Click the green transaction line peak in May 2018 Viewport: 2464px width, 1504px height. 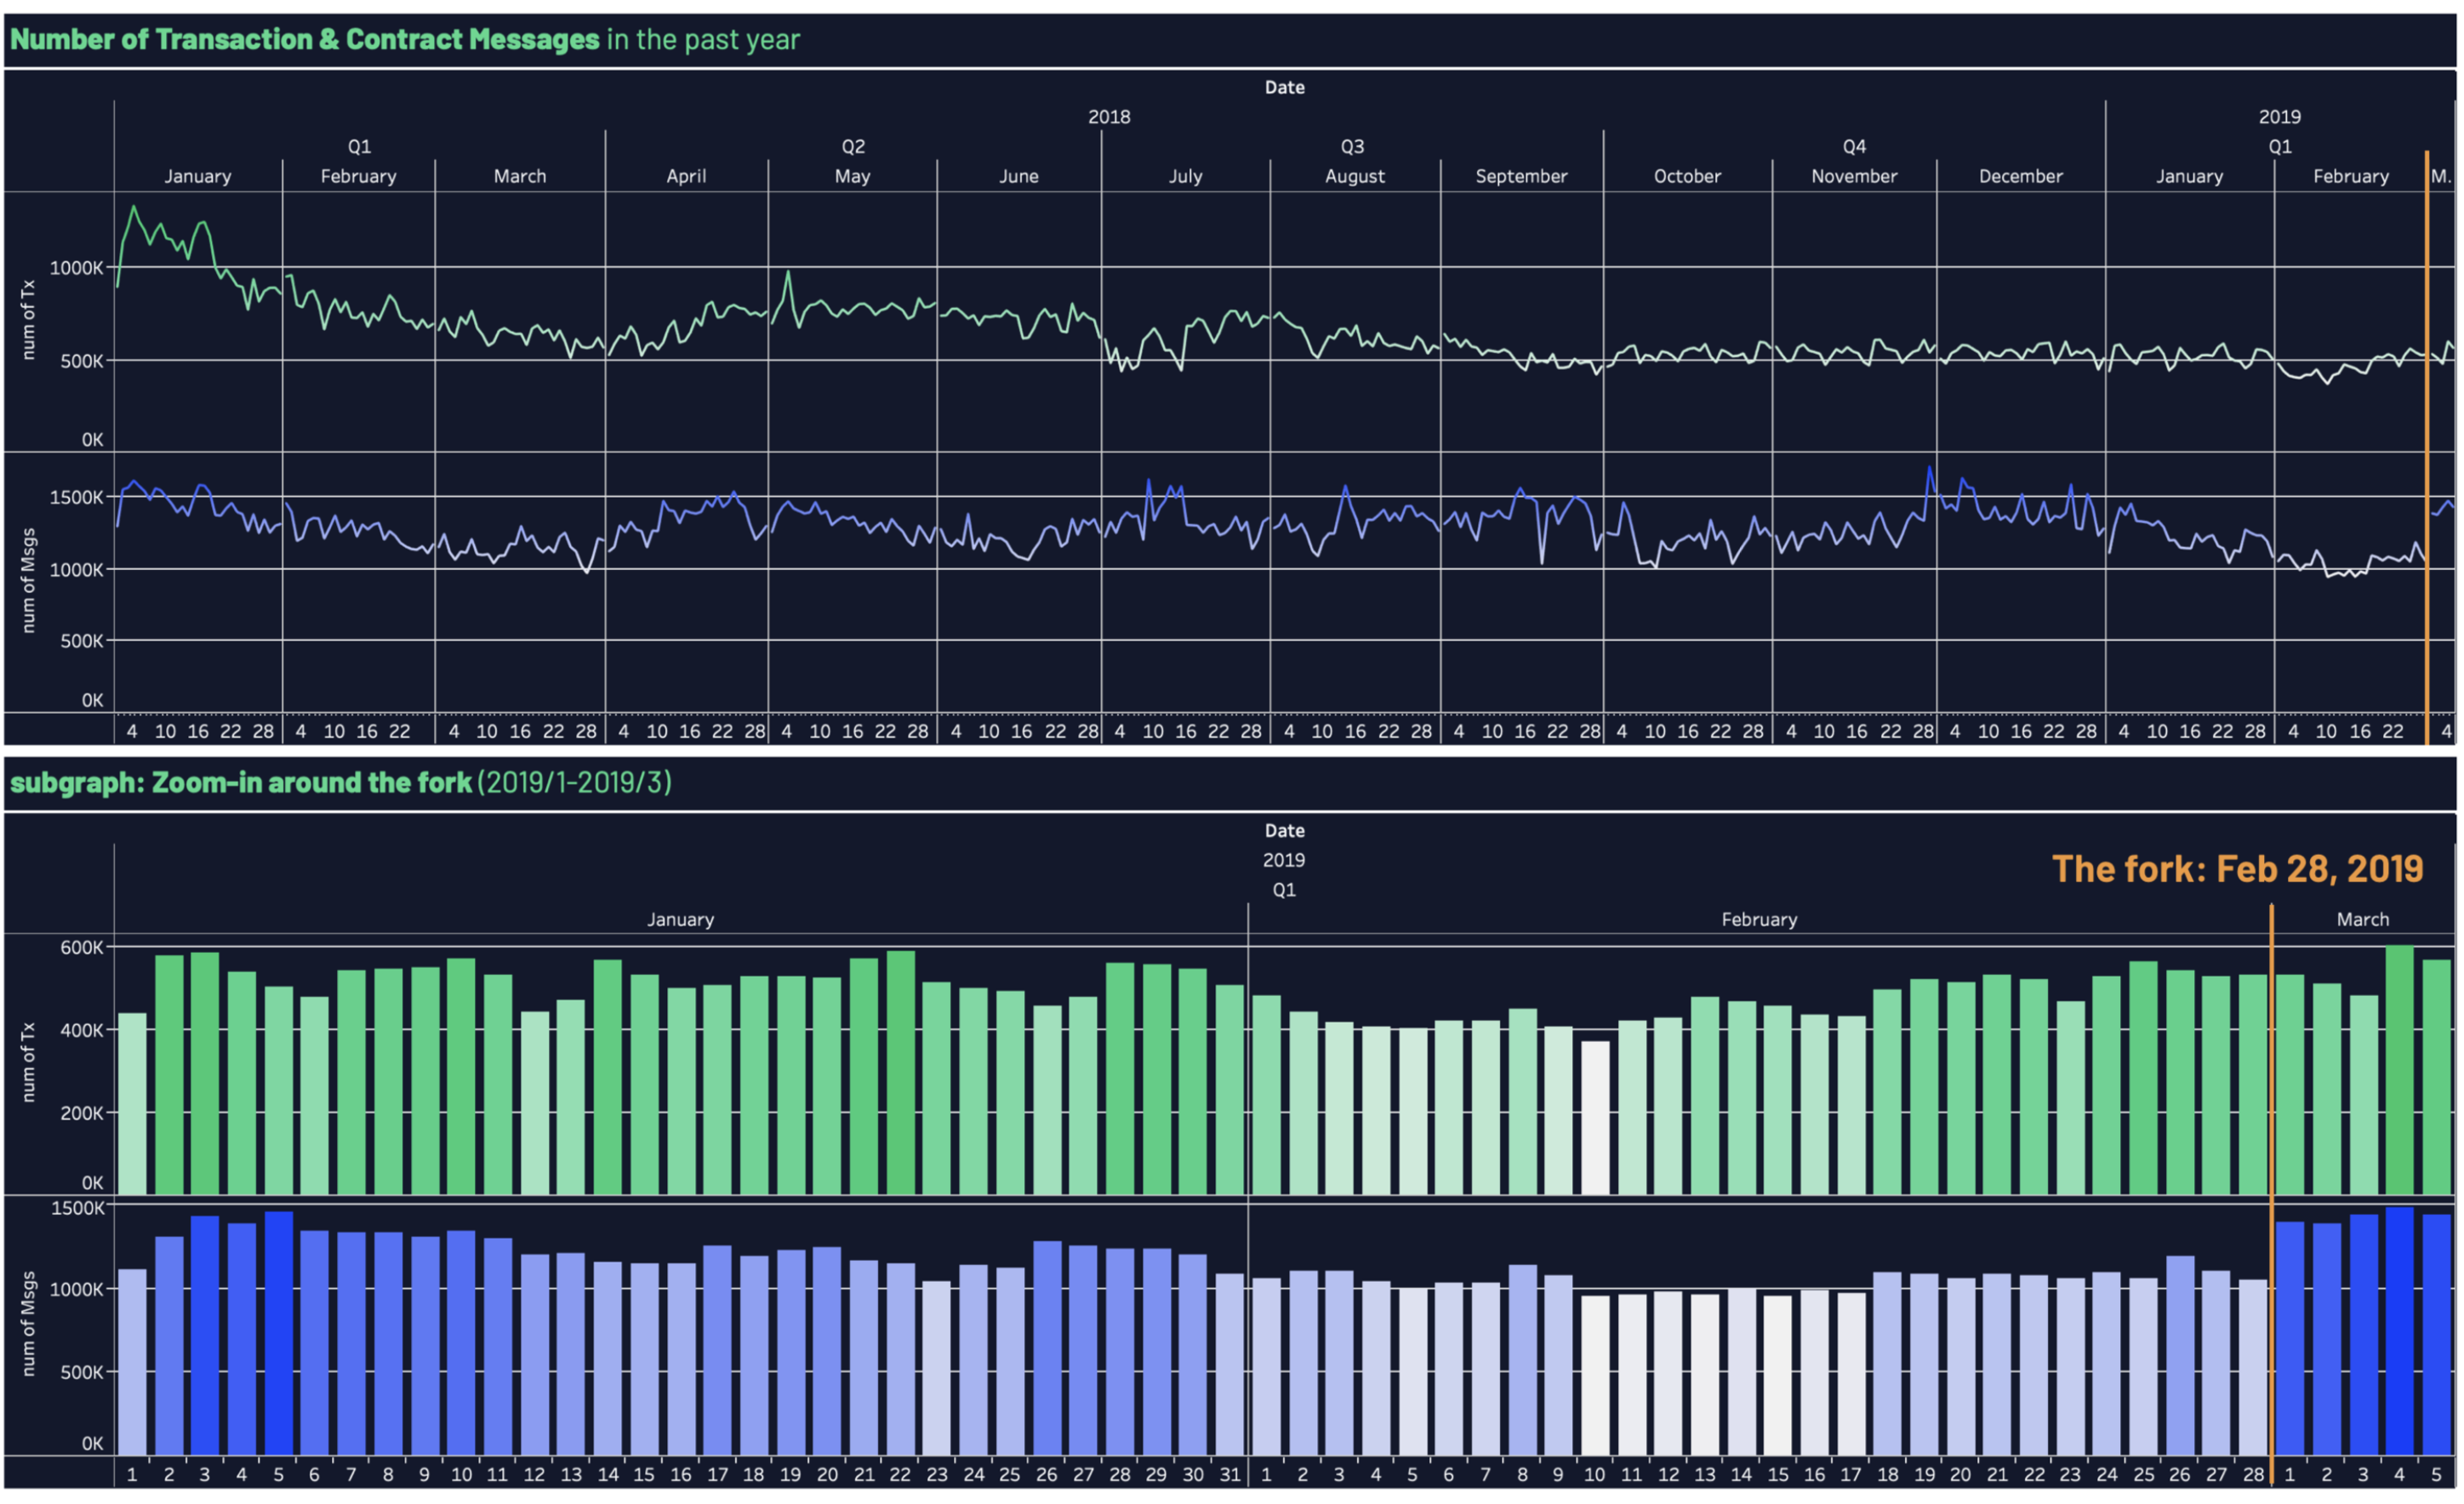point(790,272)
